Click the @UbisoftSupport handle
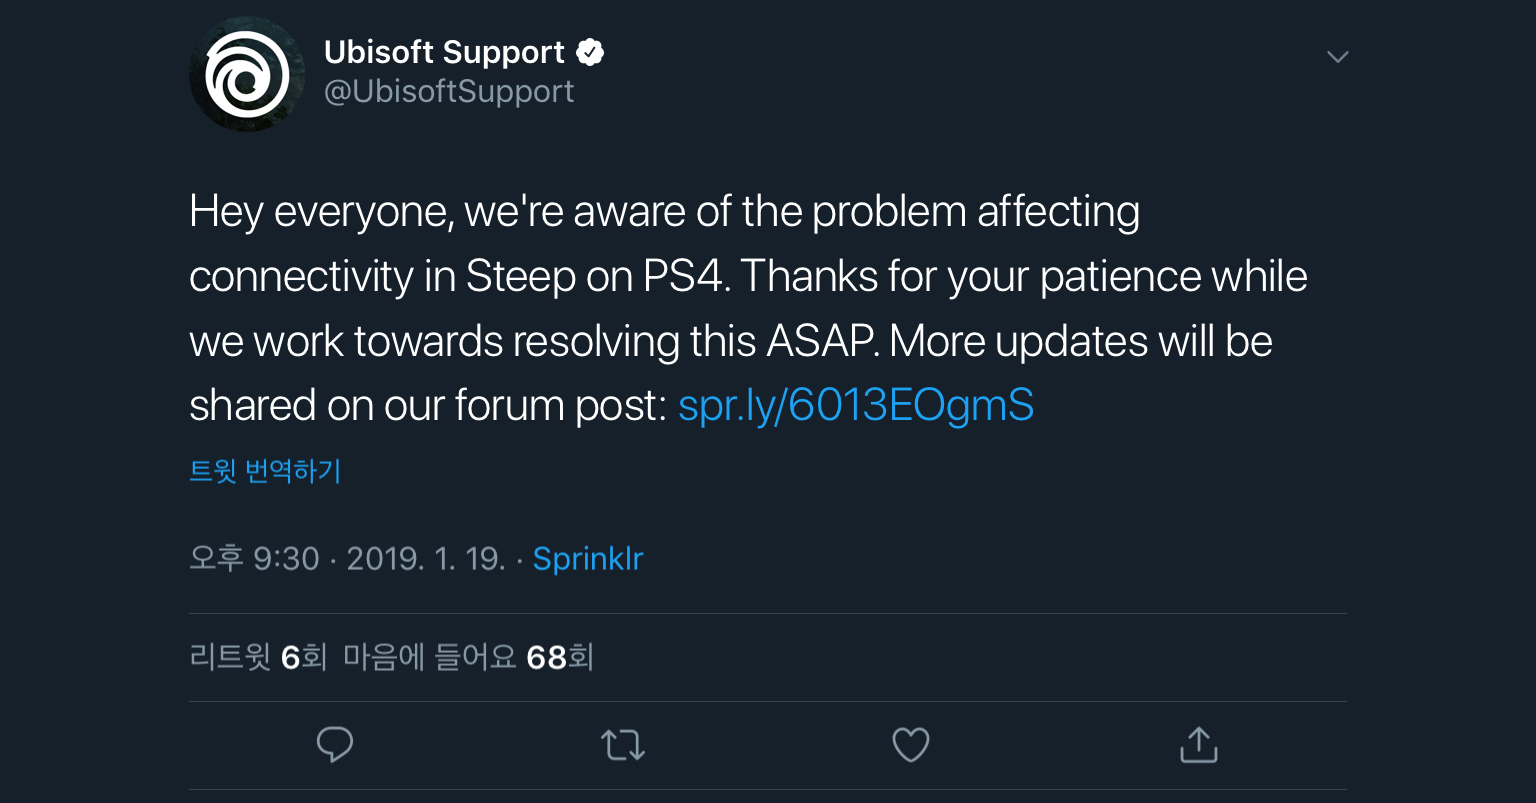Viewport: 1536px width, 803px height. [449, 92]
